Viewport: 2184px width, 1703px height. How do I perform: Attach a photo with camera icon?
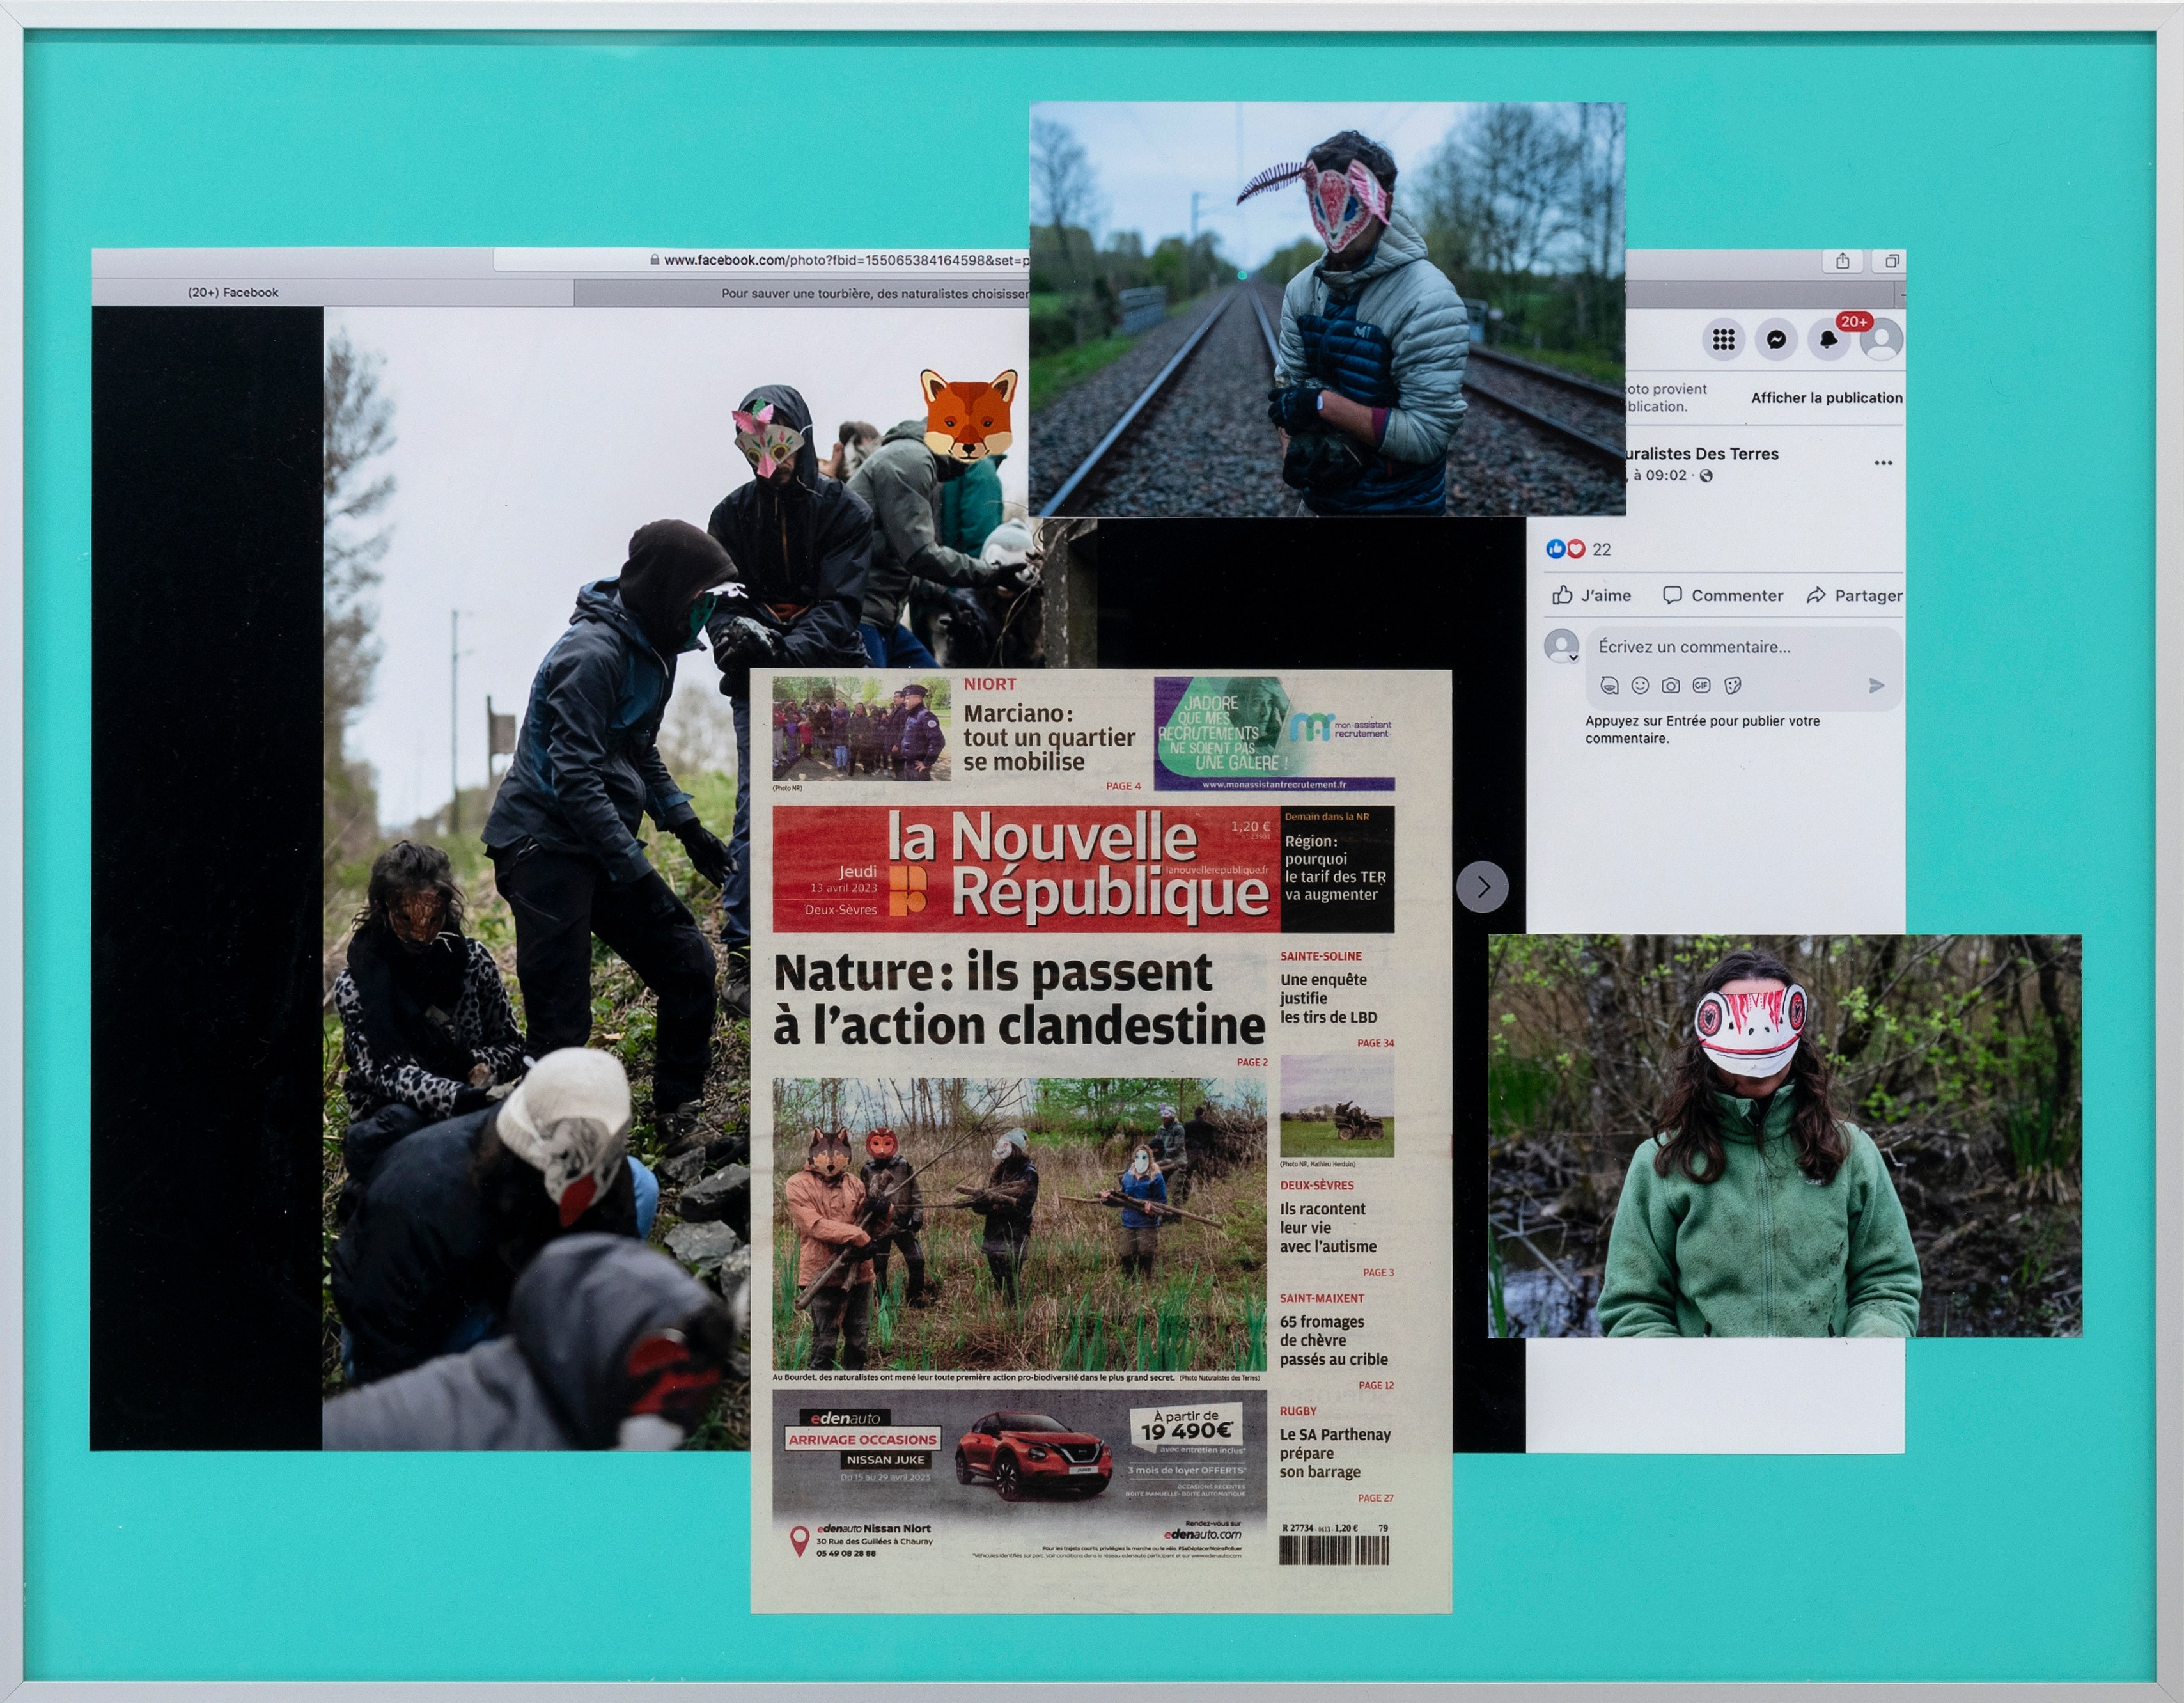point(1671,685)
